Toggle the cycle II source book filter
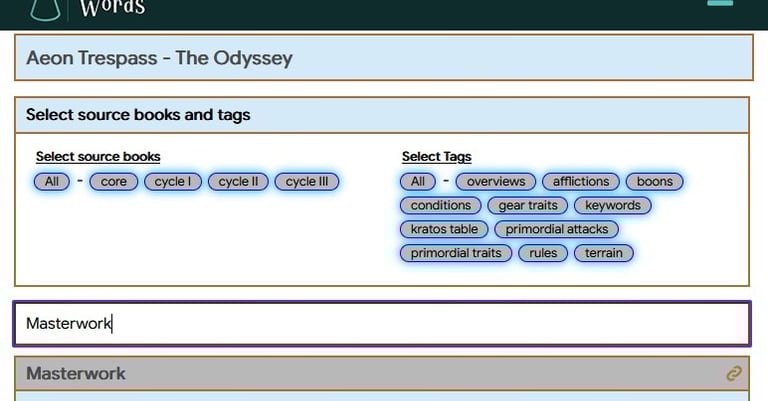768x401 pixels. 238,182
